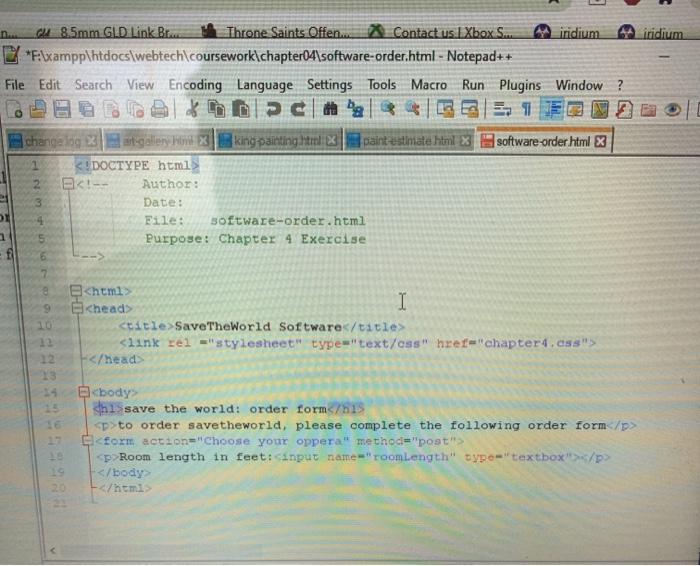The height and width of the screenshot is (566, 700).
Task: Toggle word wrap toolbar button
Action: 502,109
